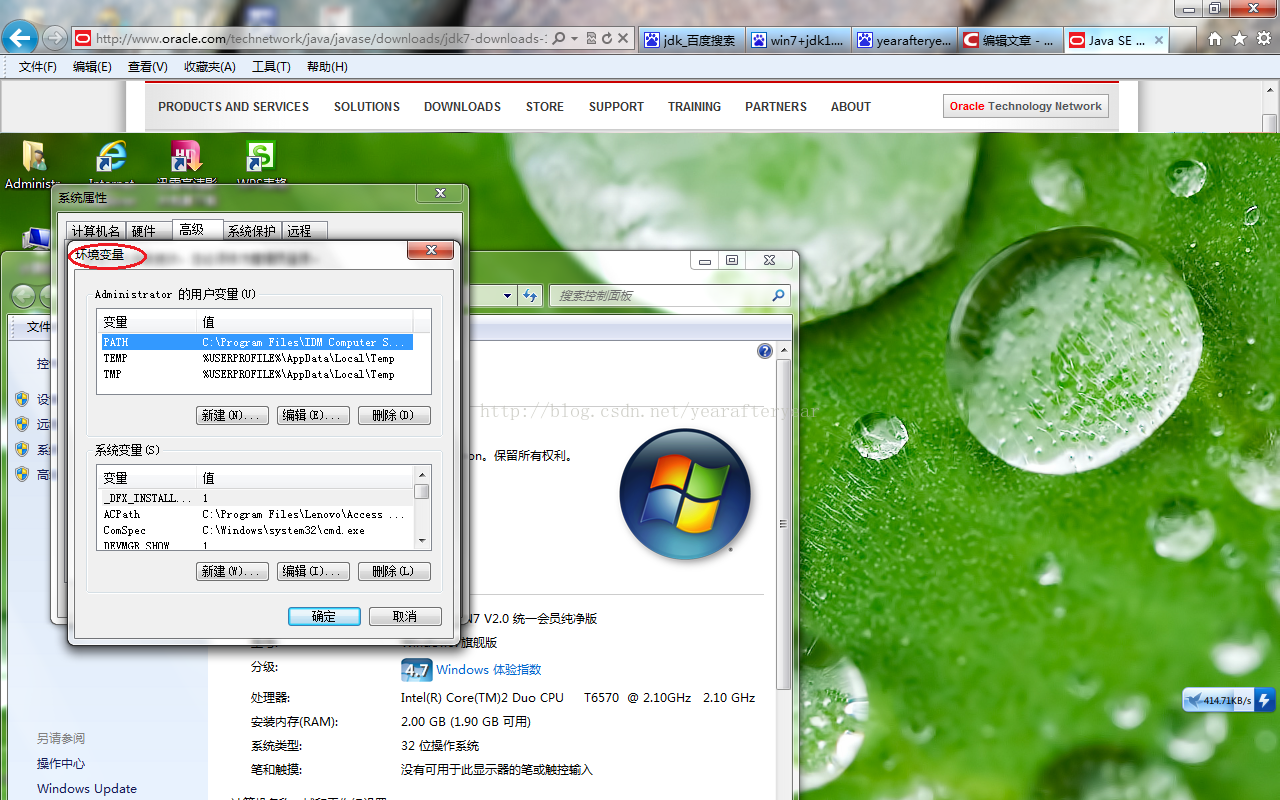Select the TEMP user variable row

(257, 358)
